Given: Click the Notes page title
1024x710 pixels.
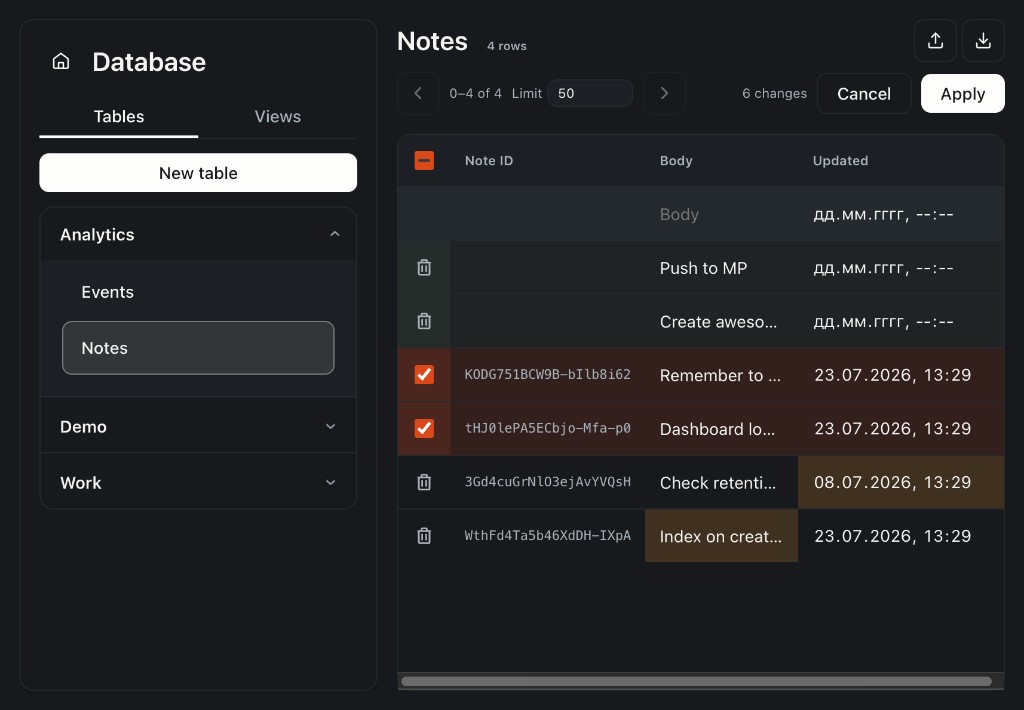Looking at the screenshot, I should click(x=432, y=41).
